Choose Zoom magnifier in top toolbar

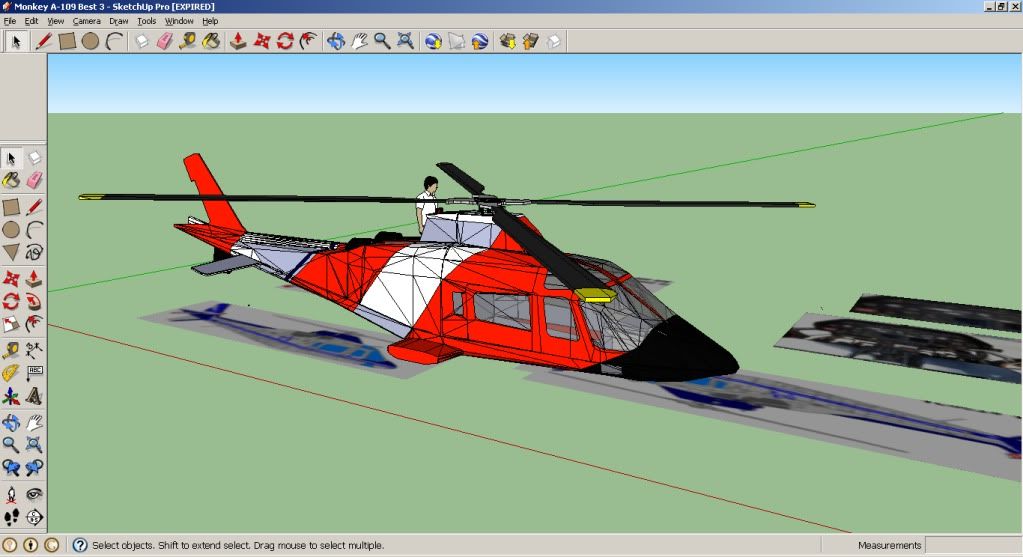click(382, 41)
